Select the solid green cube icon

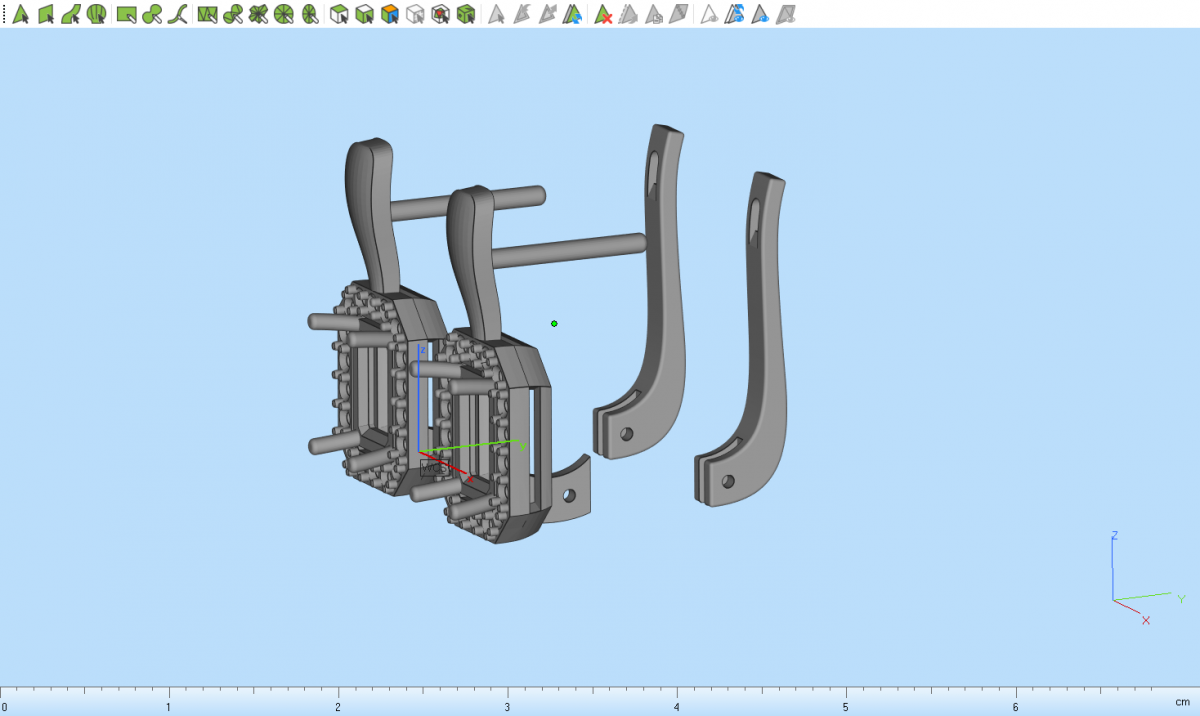(x=465, y=15)
